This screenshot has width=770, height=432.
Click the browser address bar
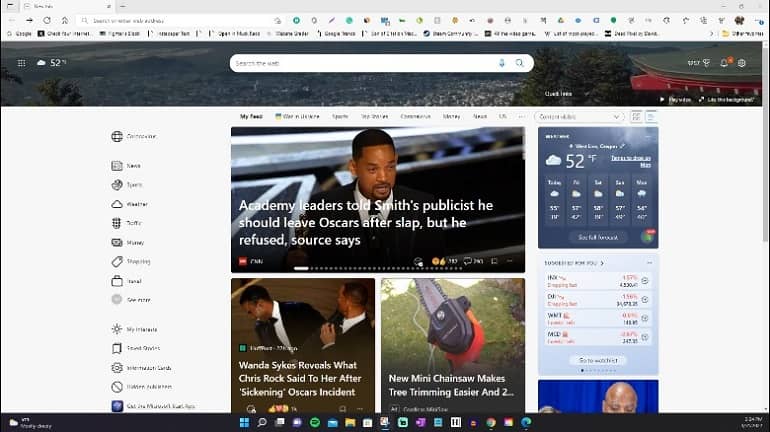(x=179, y=21)
